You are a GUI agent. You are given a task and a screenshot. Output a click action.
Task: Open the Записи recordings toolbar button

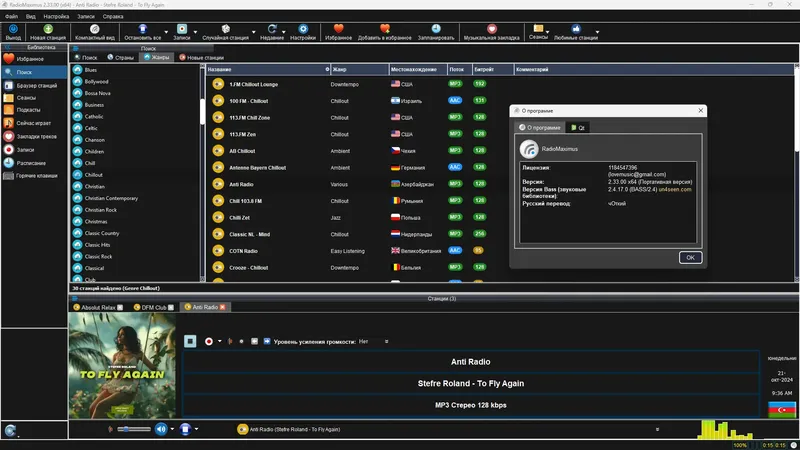pyautogui.click(x=182, y=30)
